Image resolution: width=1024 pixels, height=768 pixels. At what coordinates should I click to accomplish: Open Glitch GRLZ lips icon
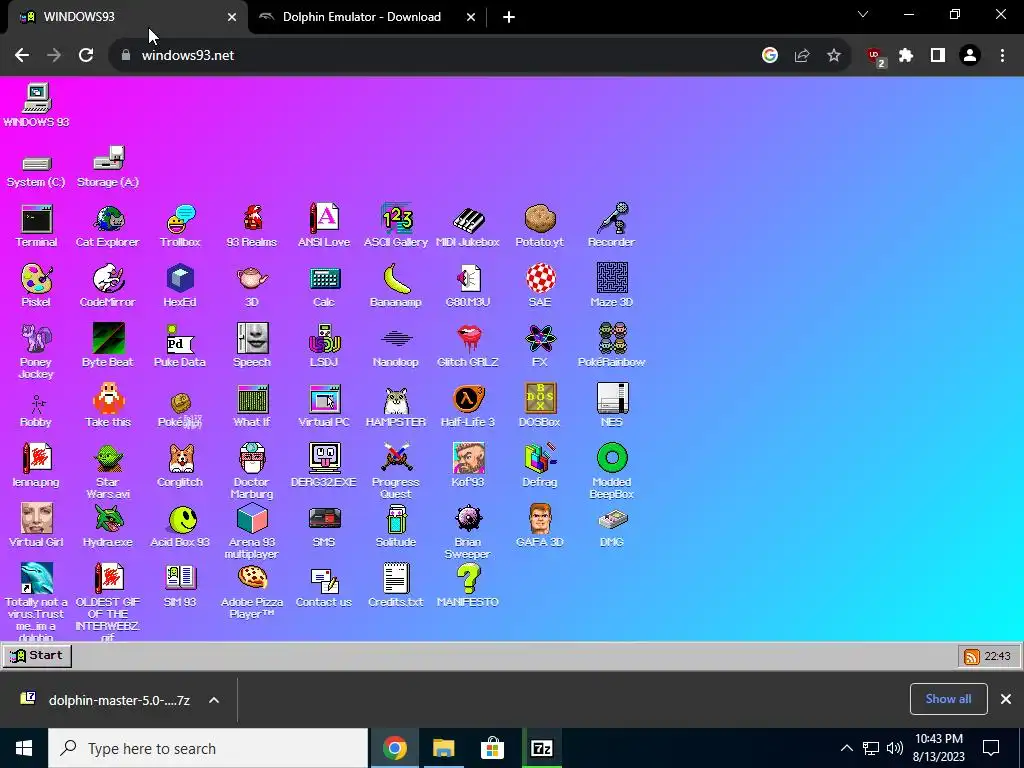click(x=468, y=346)
